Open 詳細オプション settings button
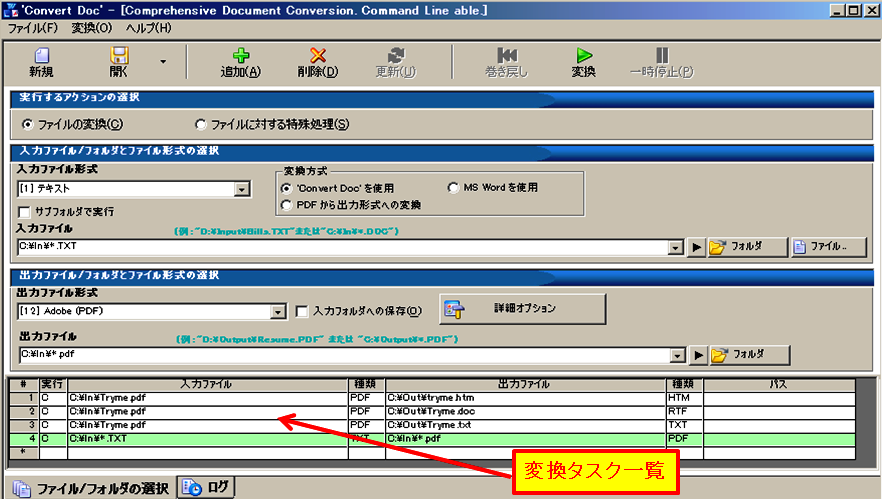 coord(522,308)
